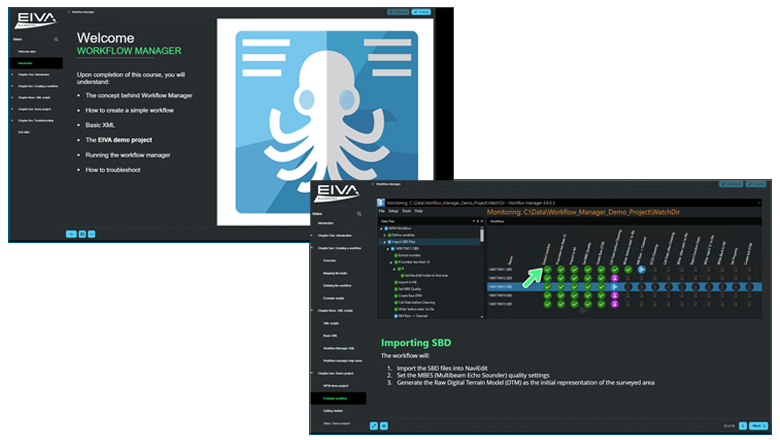Click the magenta waiting icon in the 140917N012.SBD row
780x440 pixels.
point(615,278)
